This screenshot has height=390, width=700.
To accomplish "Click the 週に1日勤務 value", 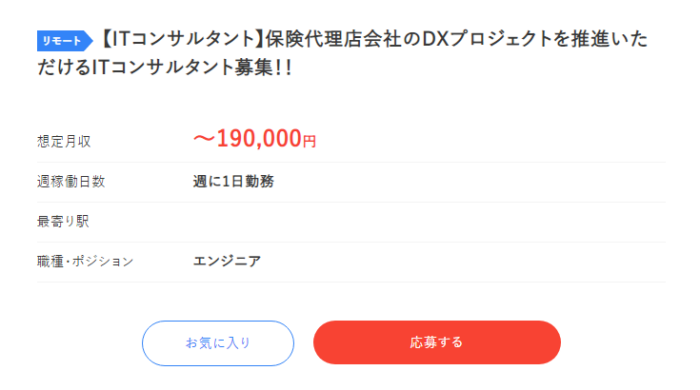I will [233, 181].
